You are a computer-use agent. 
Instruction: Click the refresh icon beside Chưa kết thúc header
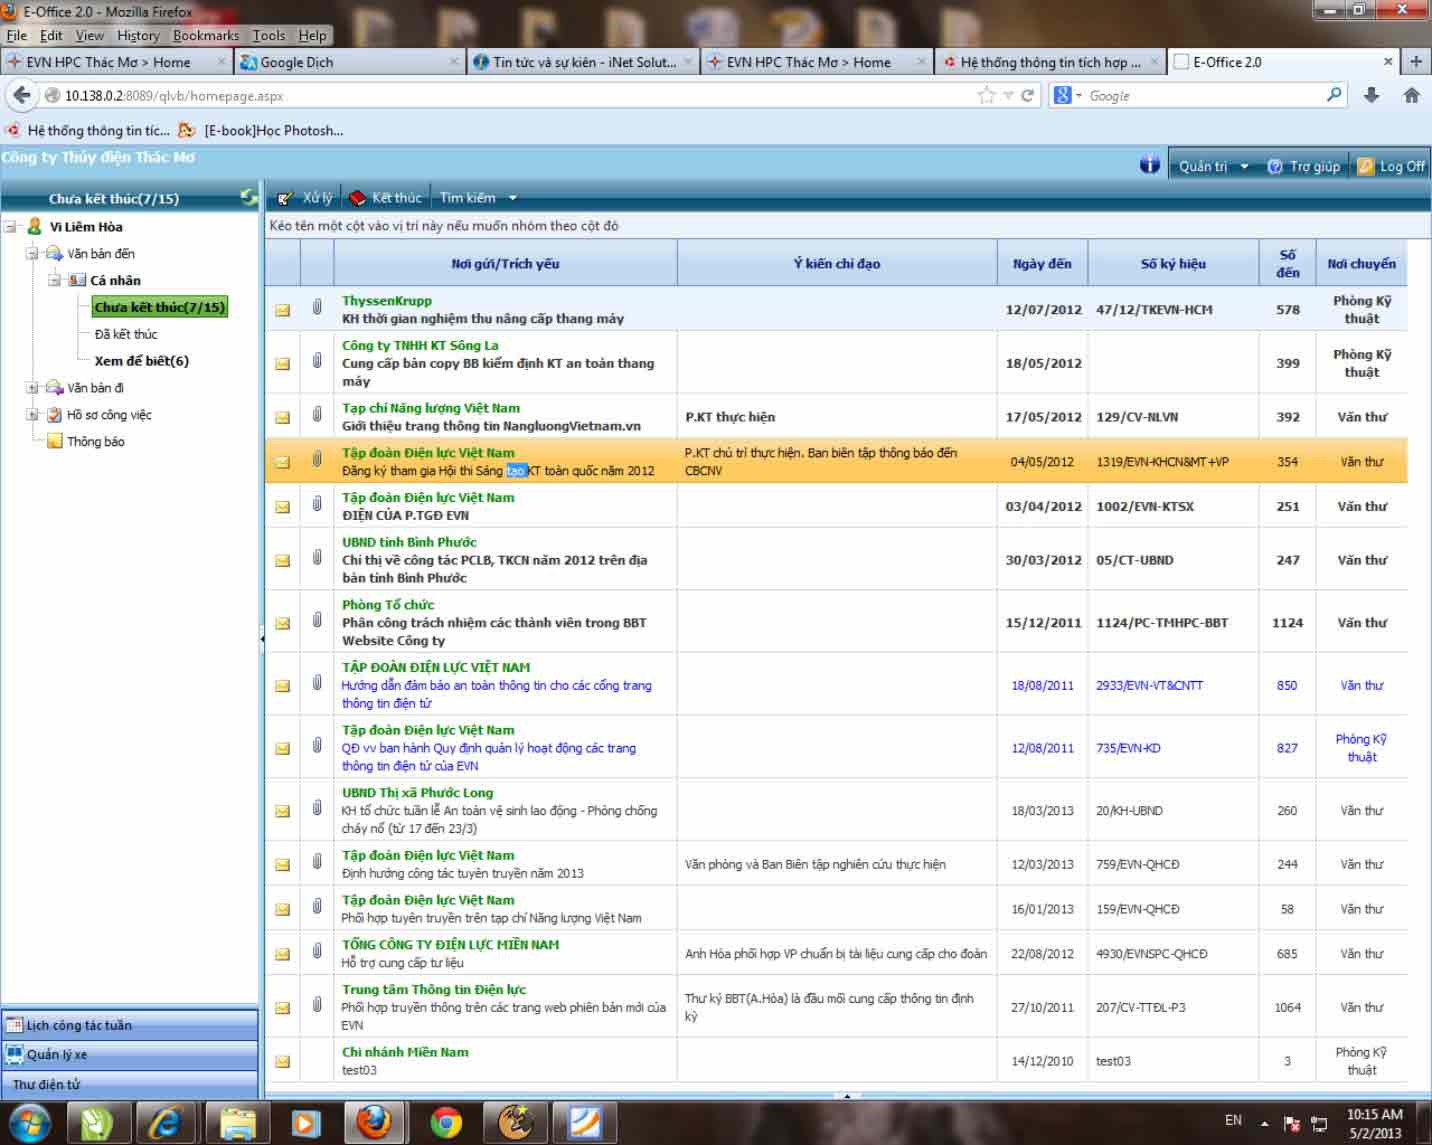coord(248,197)
